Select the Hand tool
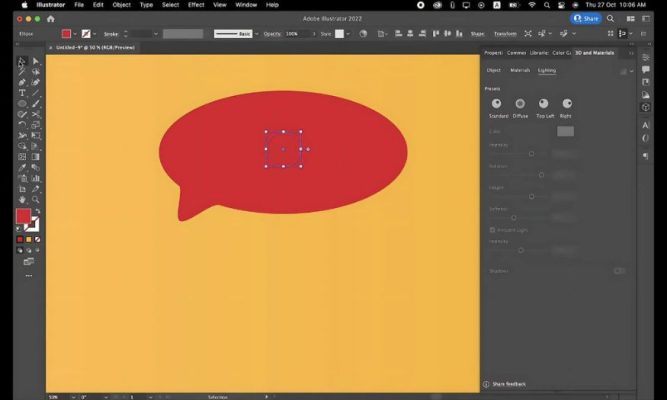667x400 pixels. [x=22, y=199]
